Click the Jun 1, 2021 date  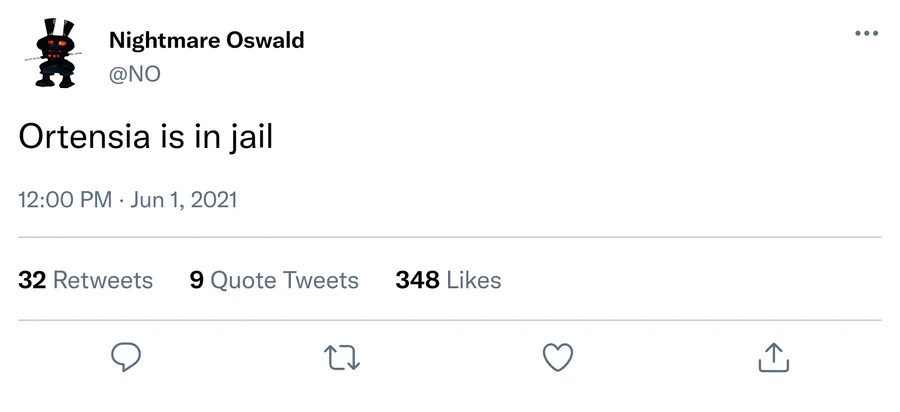pos(184,199)
